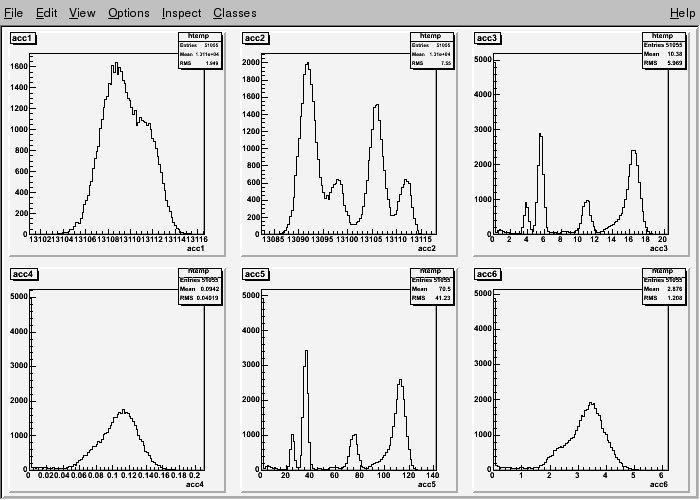Screen dimensions: 700x500
Task: Click the acc2 x-axis title label
Action: click(x=427, y=249)
